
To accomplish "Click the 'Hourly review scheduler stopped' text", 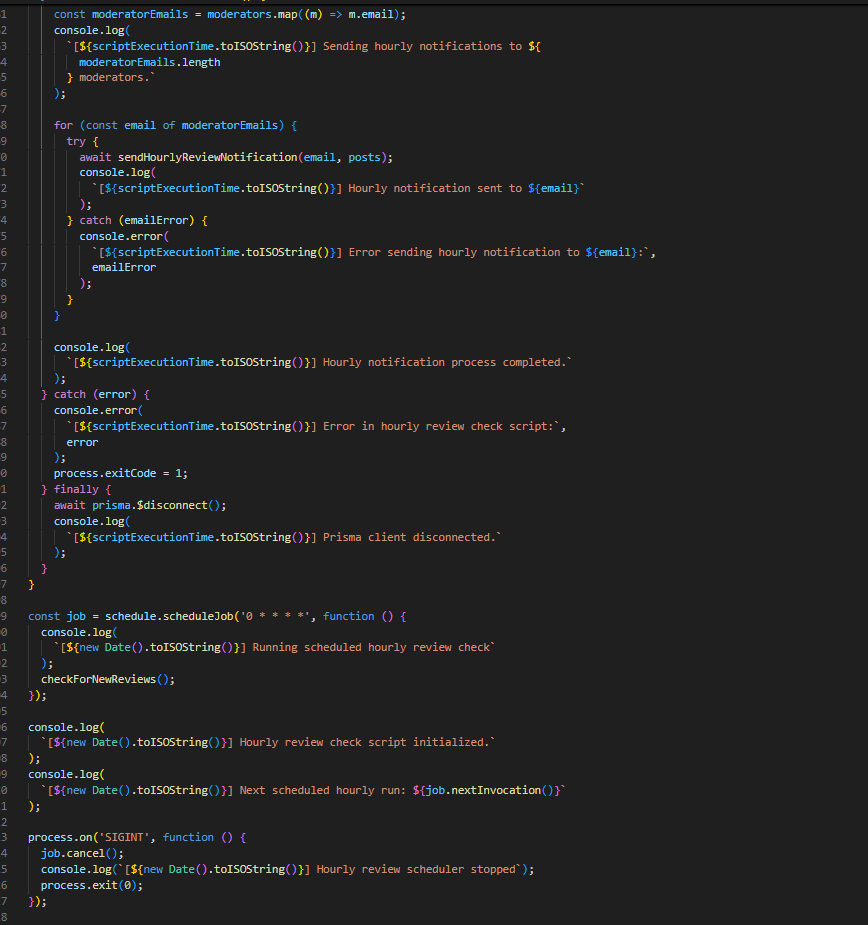I will (x=417, y=869).
